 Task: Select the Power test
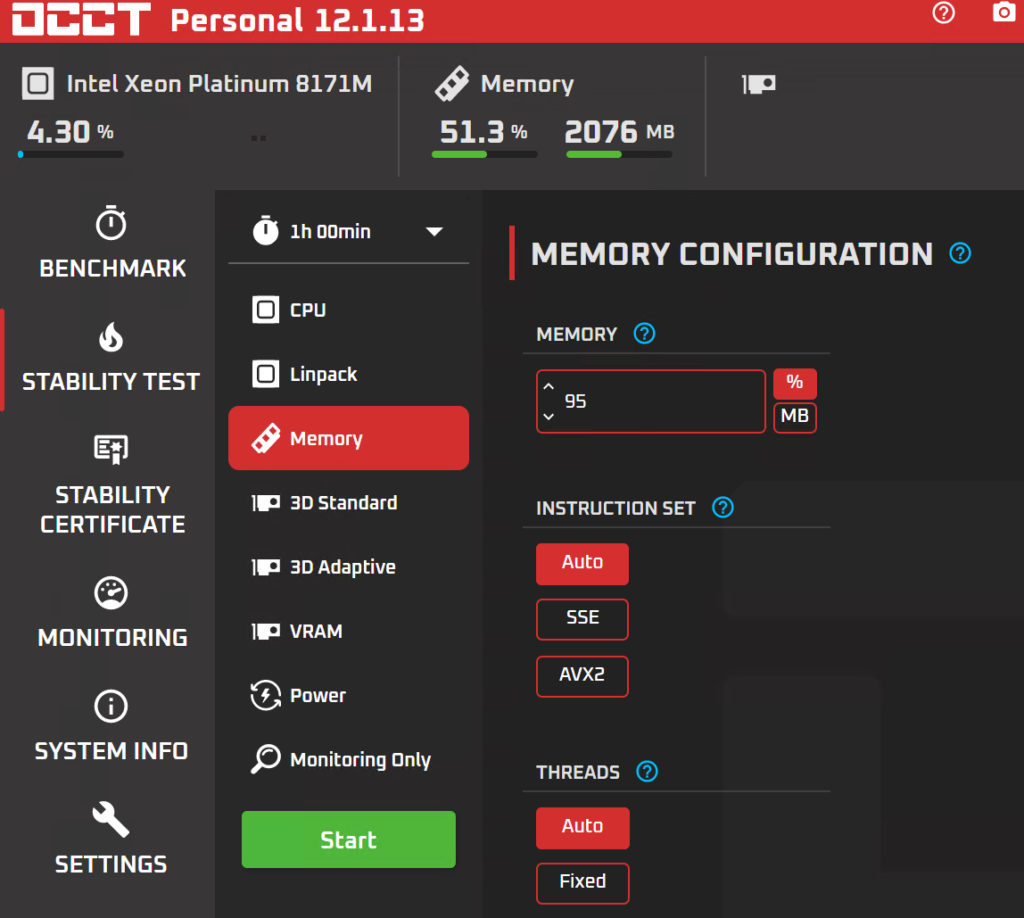click(x=349, y=695)
